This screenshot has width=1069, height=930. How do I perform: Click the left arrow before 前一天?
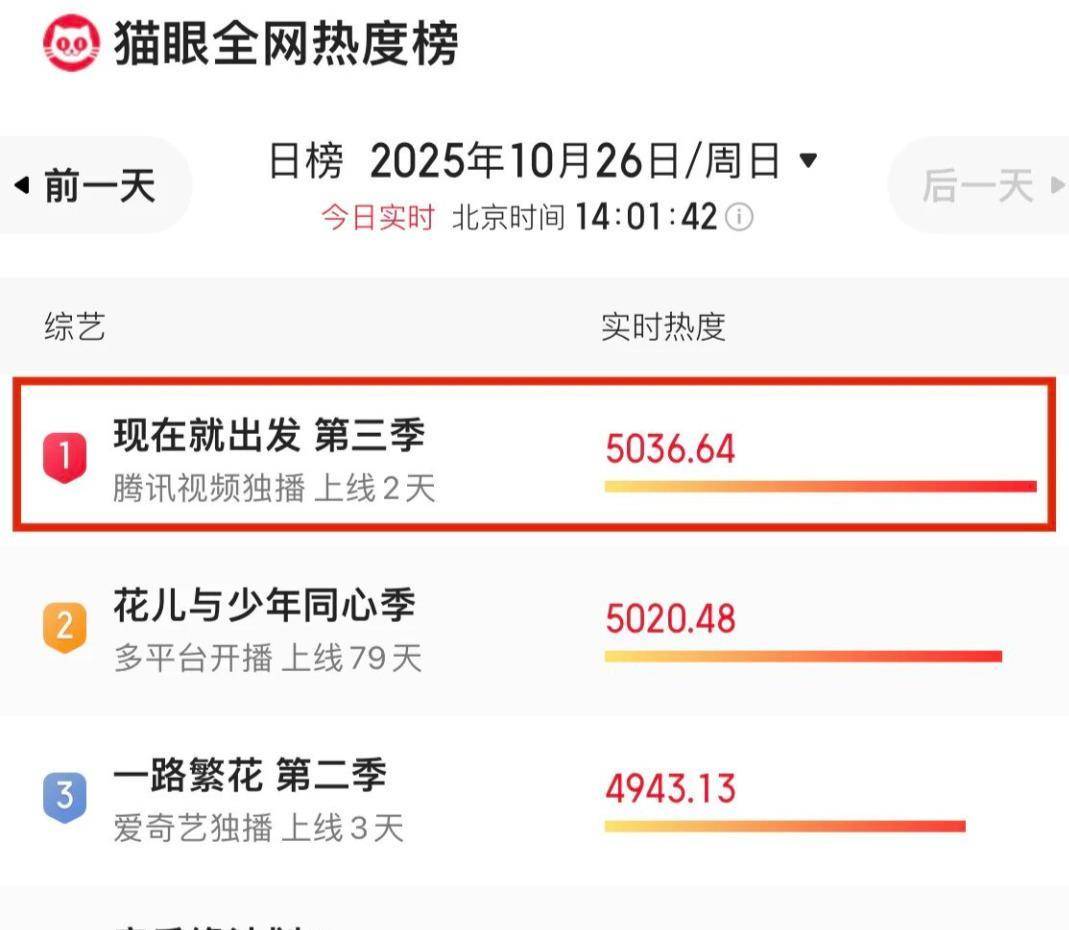click(x=22, y=186)
